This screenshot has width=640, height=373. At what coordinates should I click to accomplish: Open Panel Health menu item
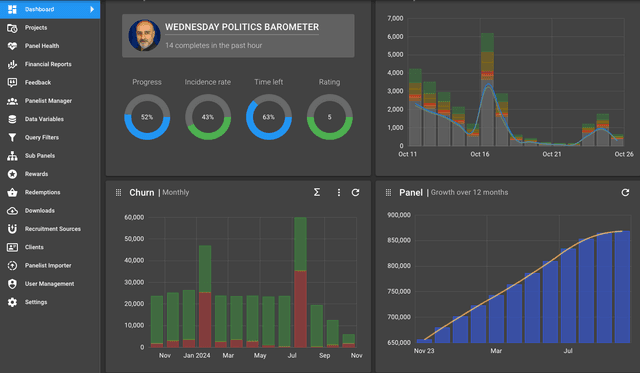point(50,46)
